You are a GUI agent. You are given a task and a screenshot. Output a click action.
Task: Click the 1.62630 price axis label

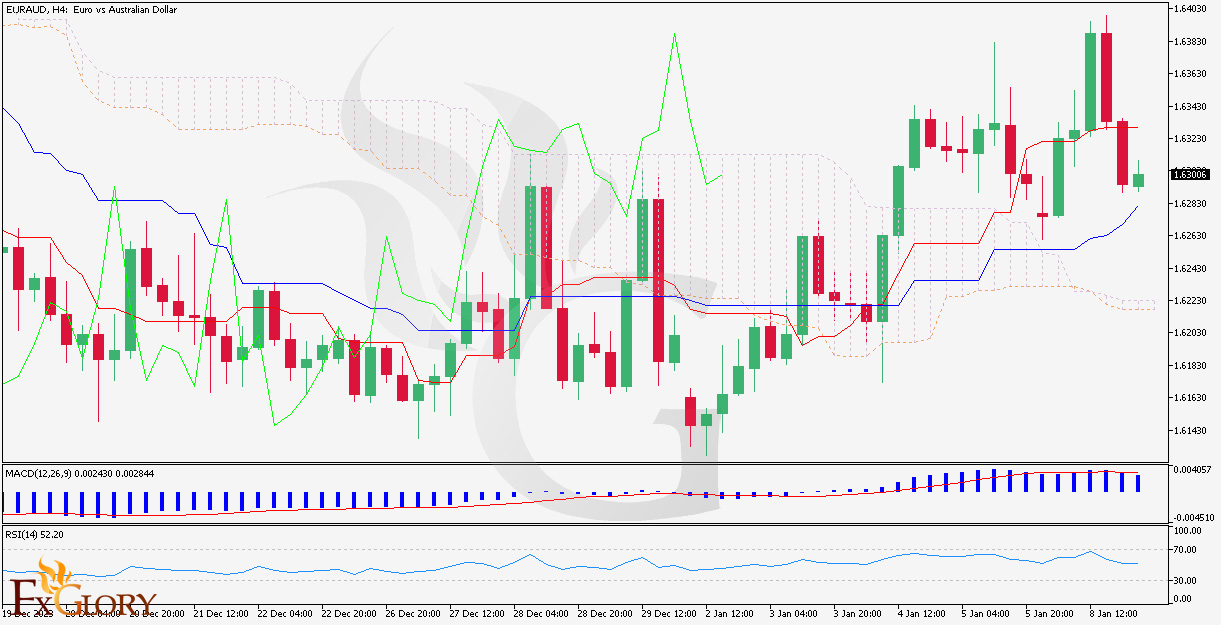tap(1192, 236)
